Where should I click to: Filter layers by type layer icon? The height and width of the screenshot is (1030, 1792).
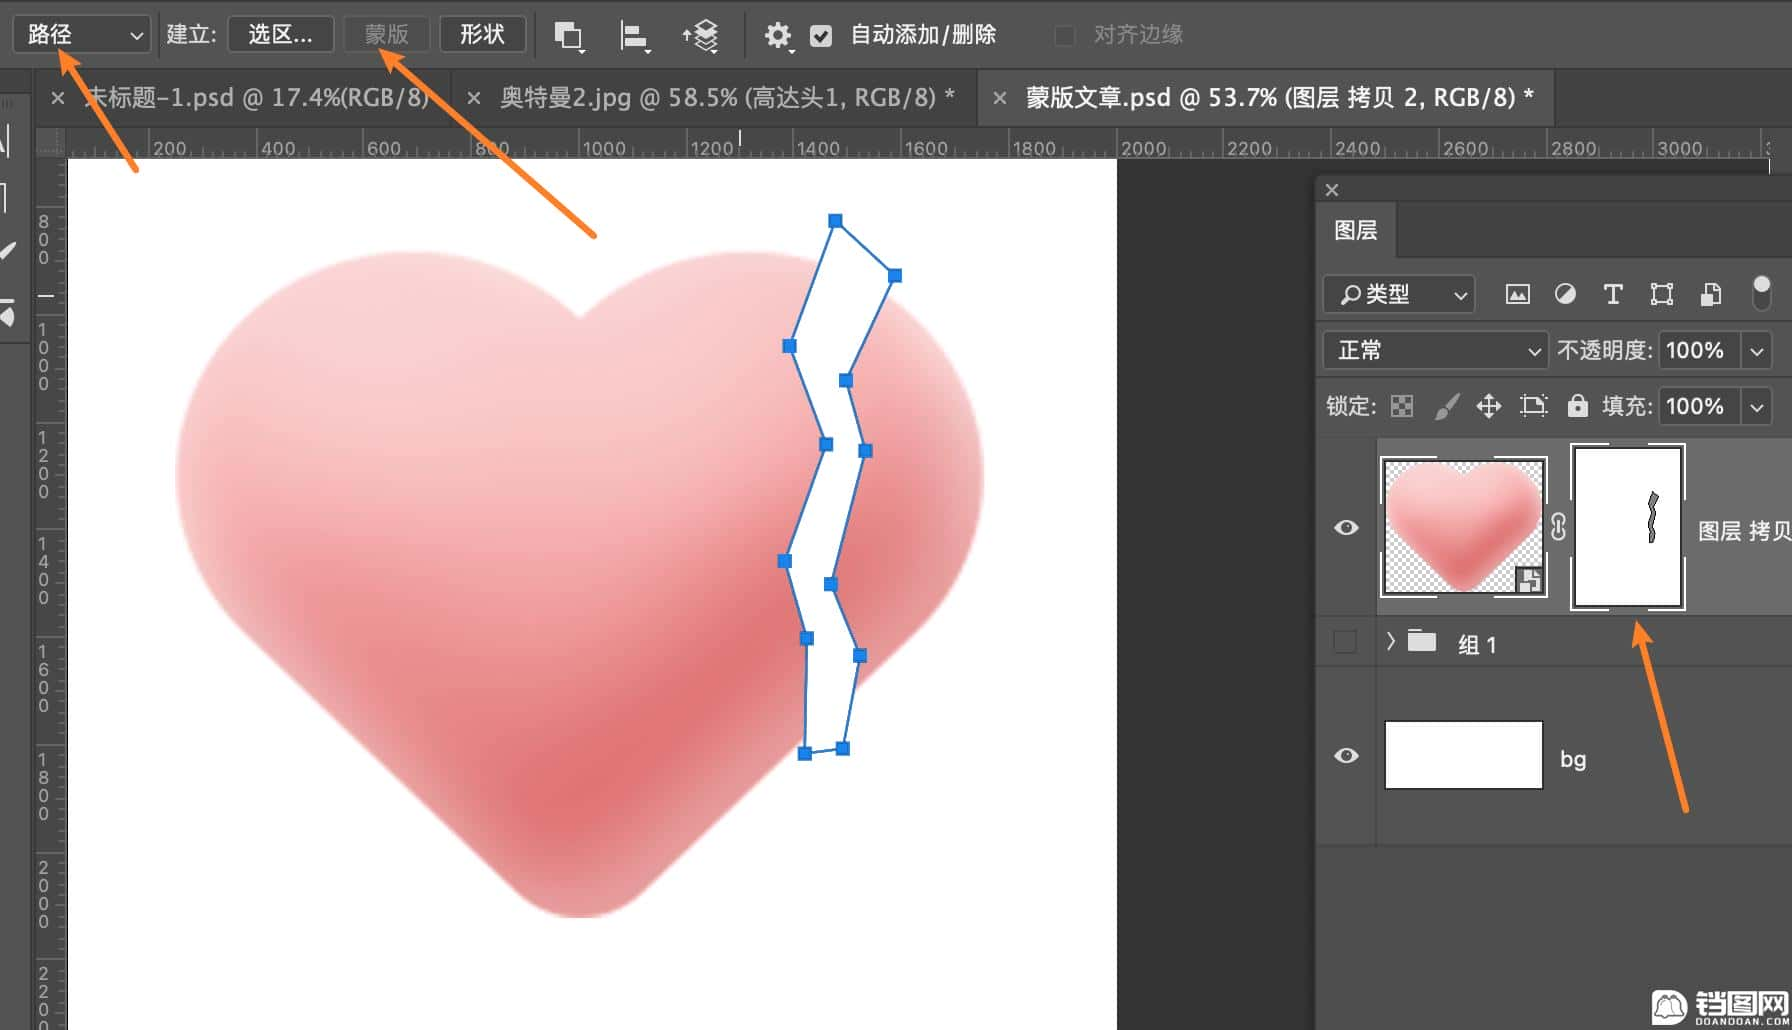tap(1613, 294)
